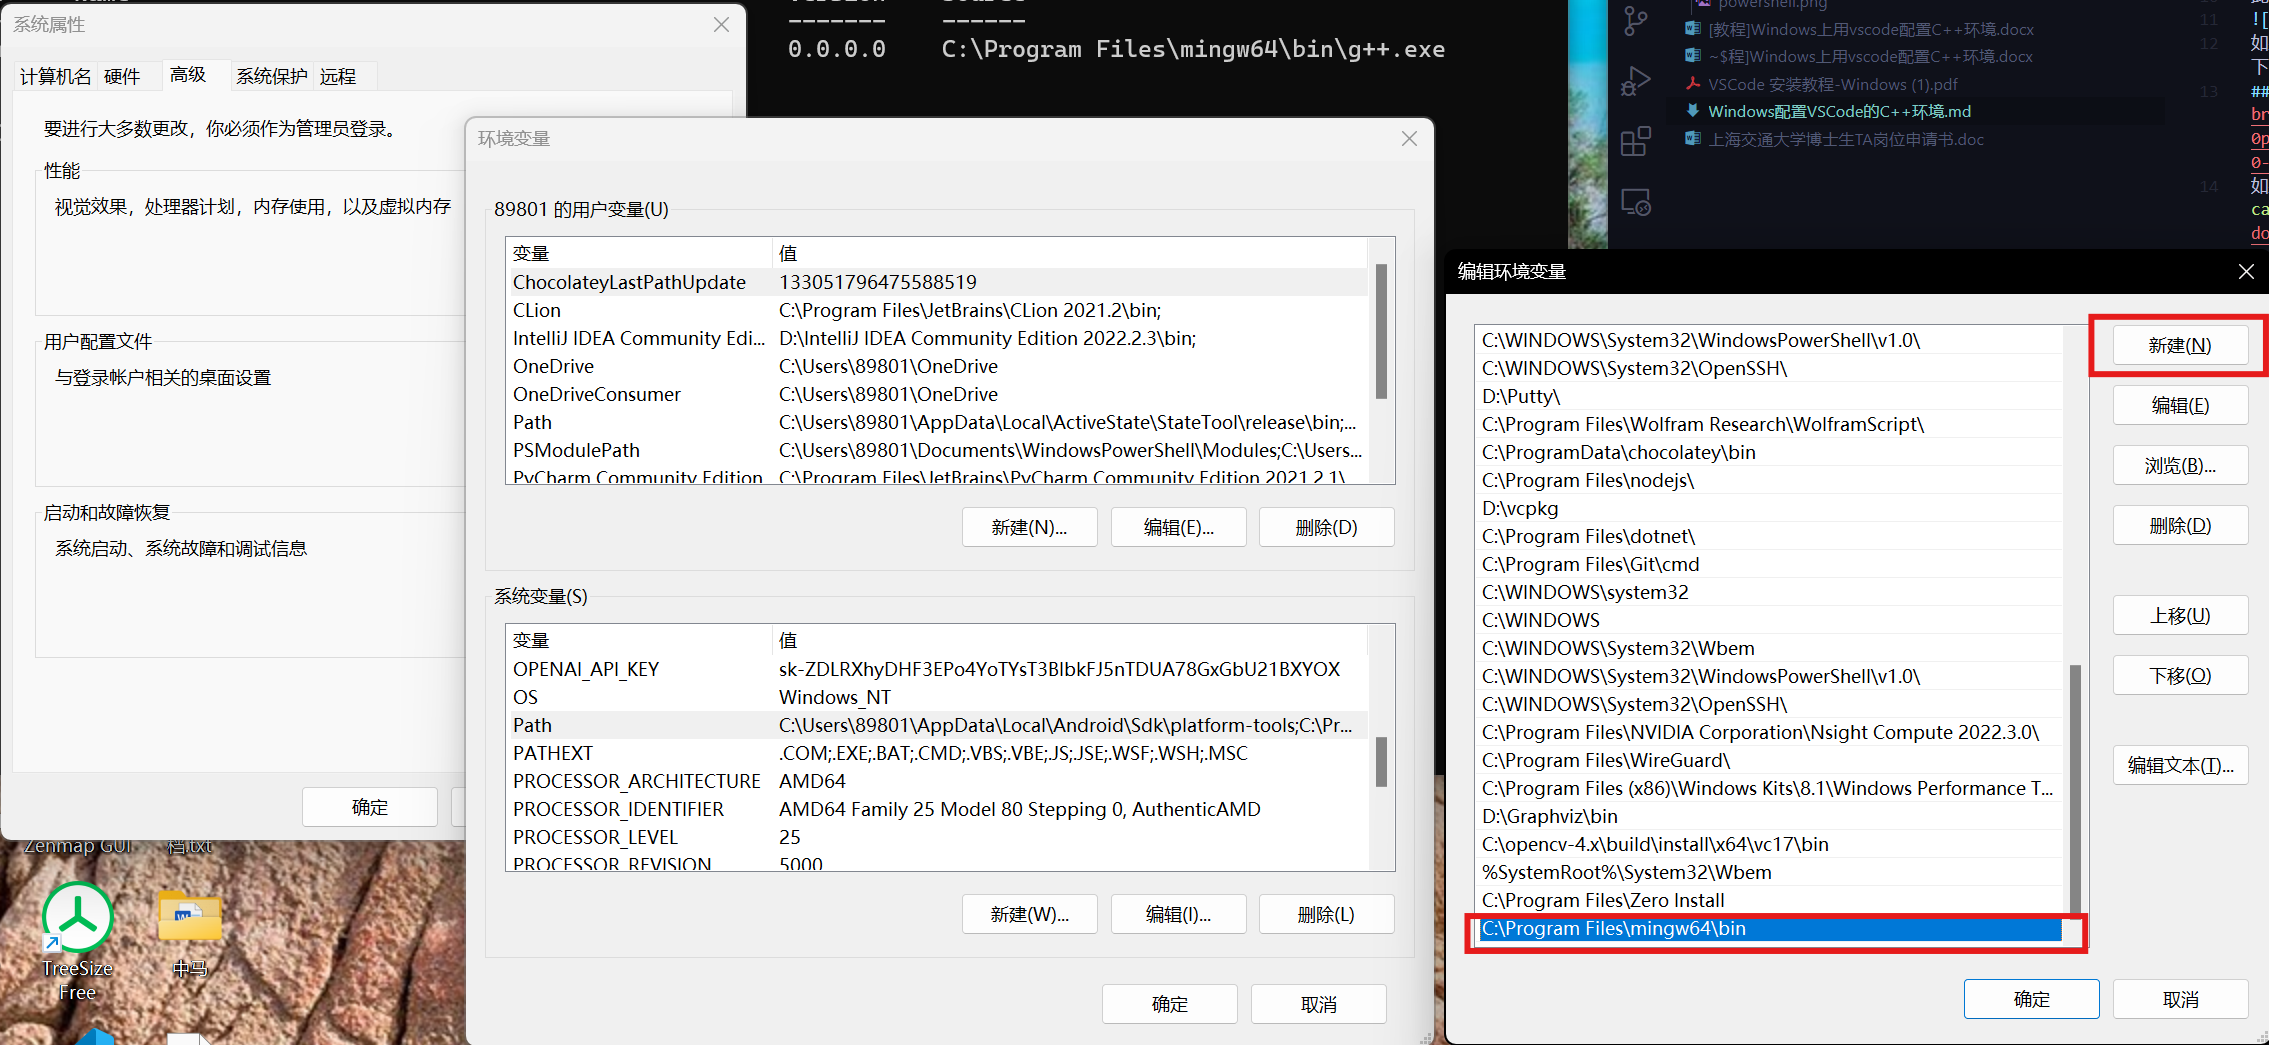Click 浏览(B)... to browse for a directory
2269x1045 pixels.
coord(2180,465)
